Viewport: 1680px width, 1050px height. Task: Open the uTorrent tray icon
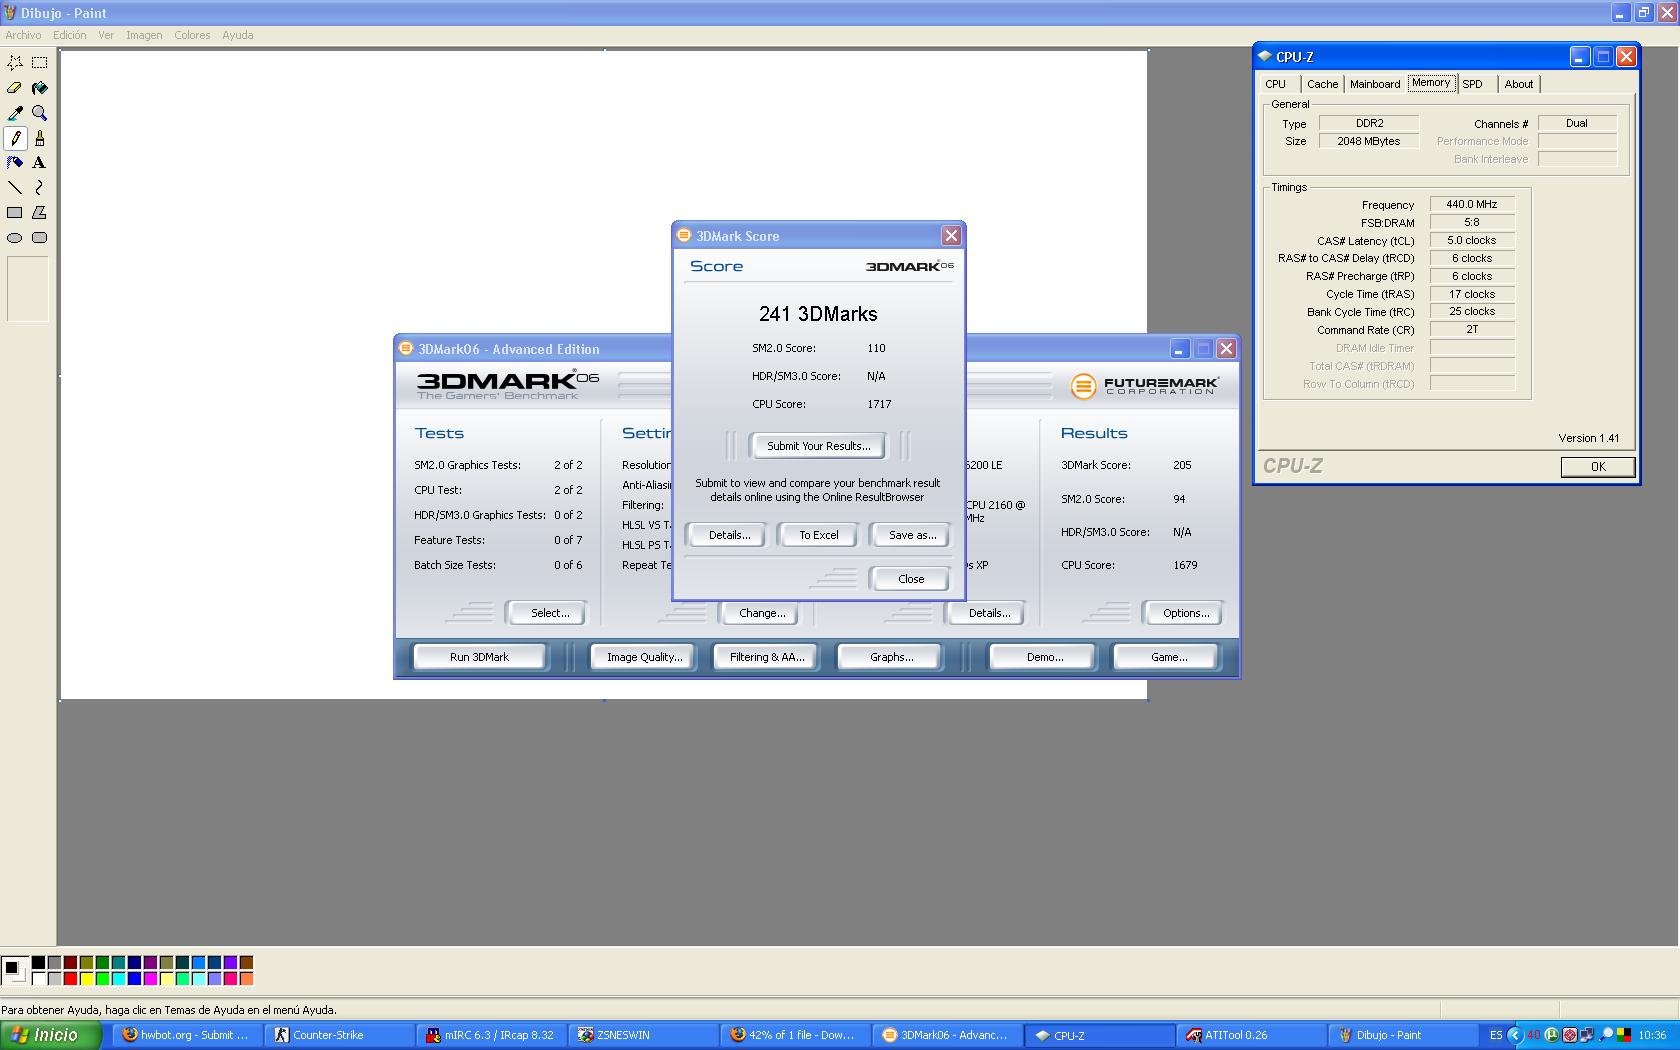[1551, 1035]
